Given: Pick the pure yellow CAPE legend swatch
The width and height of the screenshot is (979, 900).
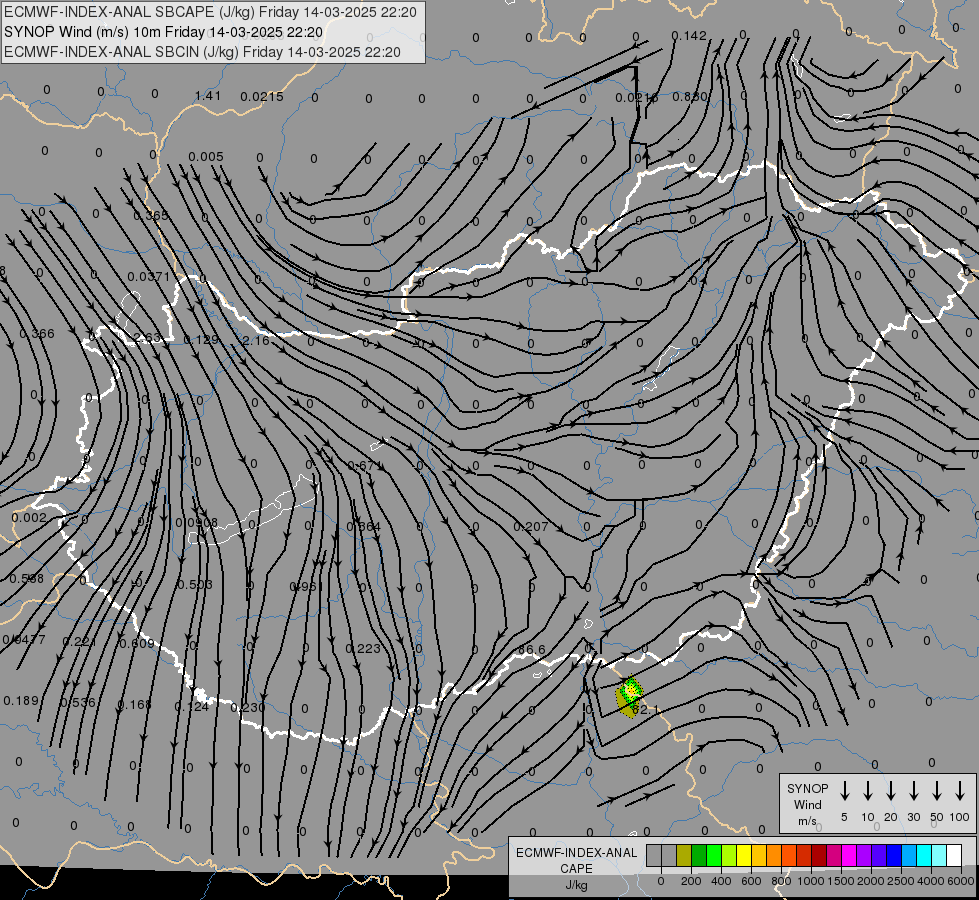Looking at the screenshot, I should [x=744, y=855].
